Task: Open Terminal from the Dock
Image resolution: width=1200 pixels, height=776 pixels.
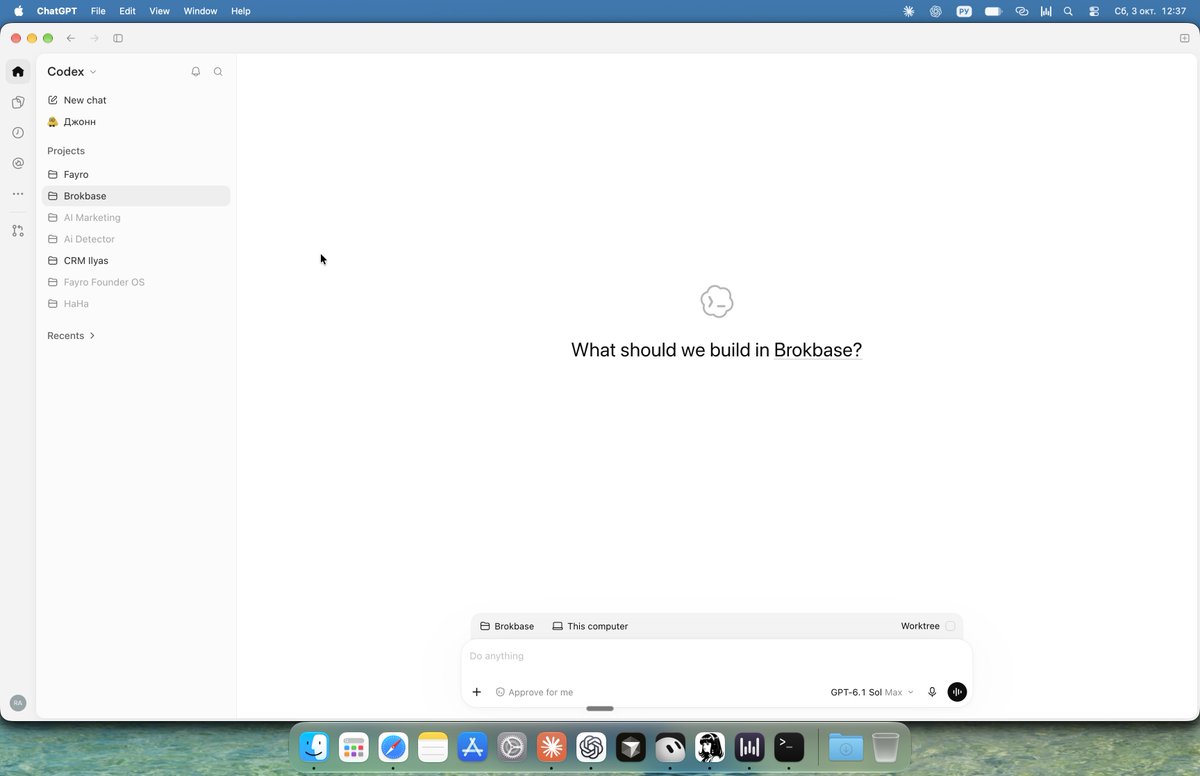Action: (789, 747)
